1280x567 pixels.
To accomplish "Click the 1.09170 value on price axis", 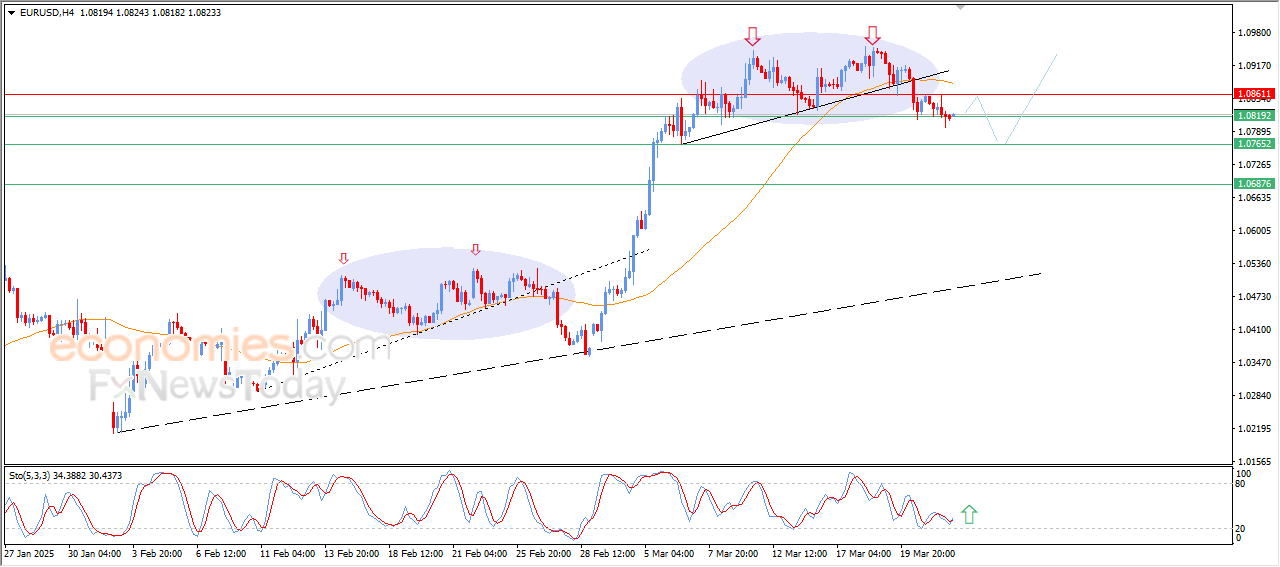I will (x=1256, y=66).
